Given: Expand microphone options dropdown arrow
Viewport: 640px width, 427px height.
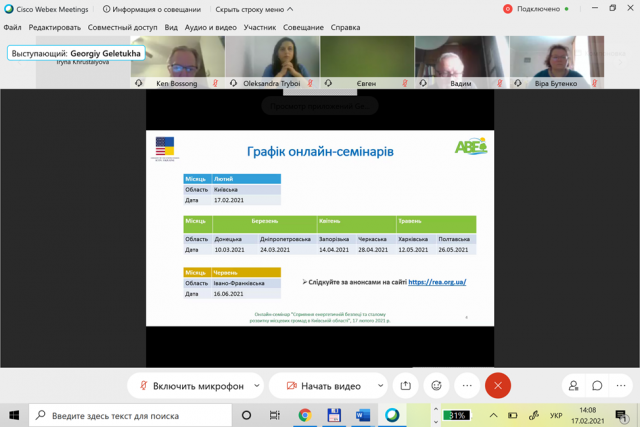Looking at the screenshot, I should tap(257, 385).
